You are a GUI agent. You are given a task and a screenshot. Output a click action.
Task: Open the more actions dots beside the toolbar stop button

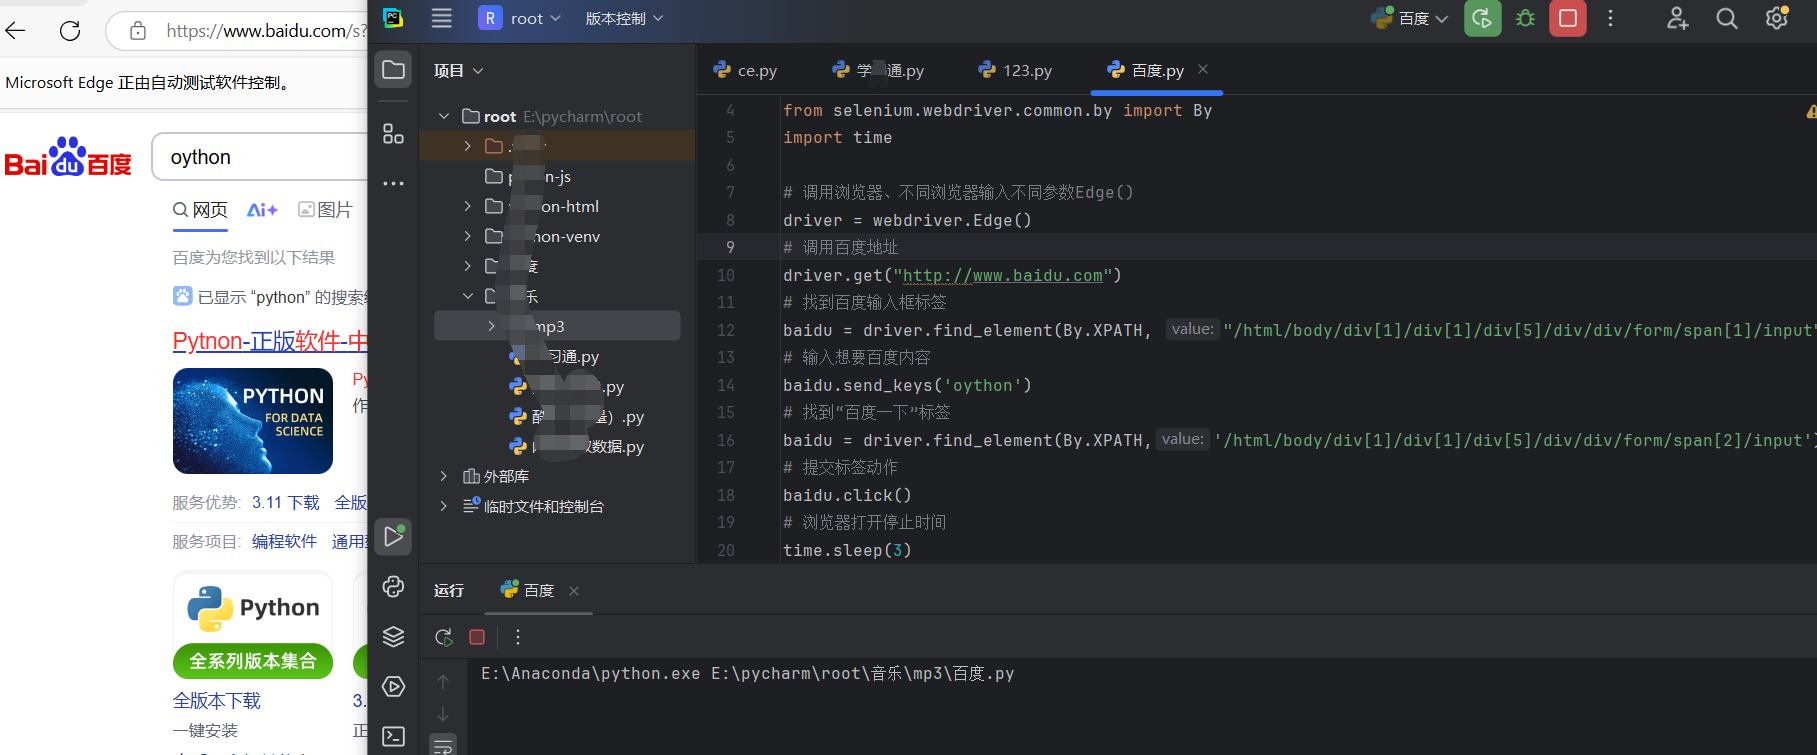point(1610,18)
